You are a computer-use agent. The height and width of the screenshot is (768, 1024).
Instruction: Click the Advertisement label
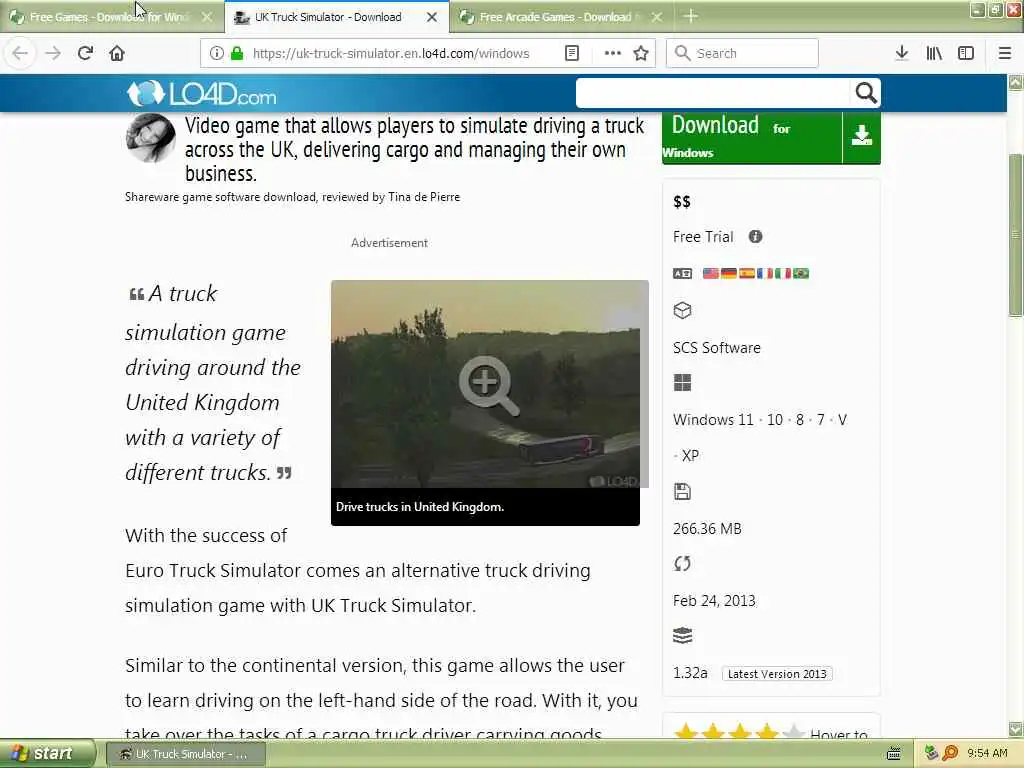(389, 243)
